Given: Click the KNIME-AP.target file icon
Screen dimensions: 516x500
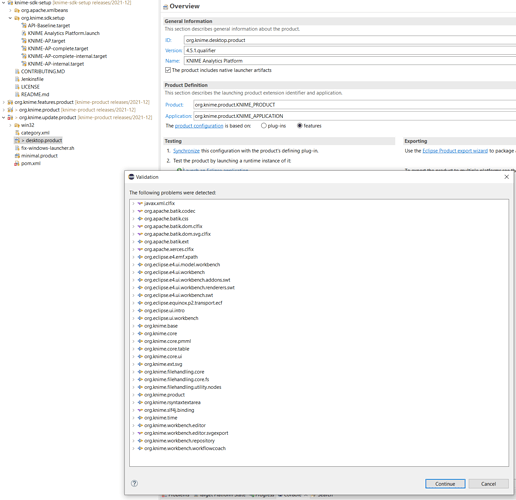Looking at the screenshot, I should pyautogui.click(x=24, y=41).
